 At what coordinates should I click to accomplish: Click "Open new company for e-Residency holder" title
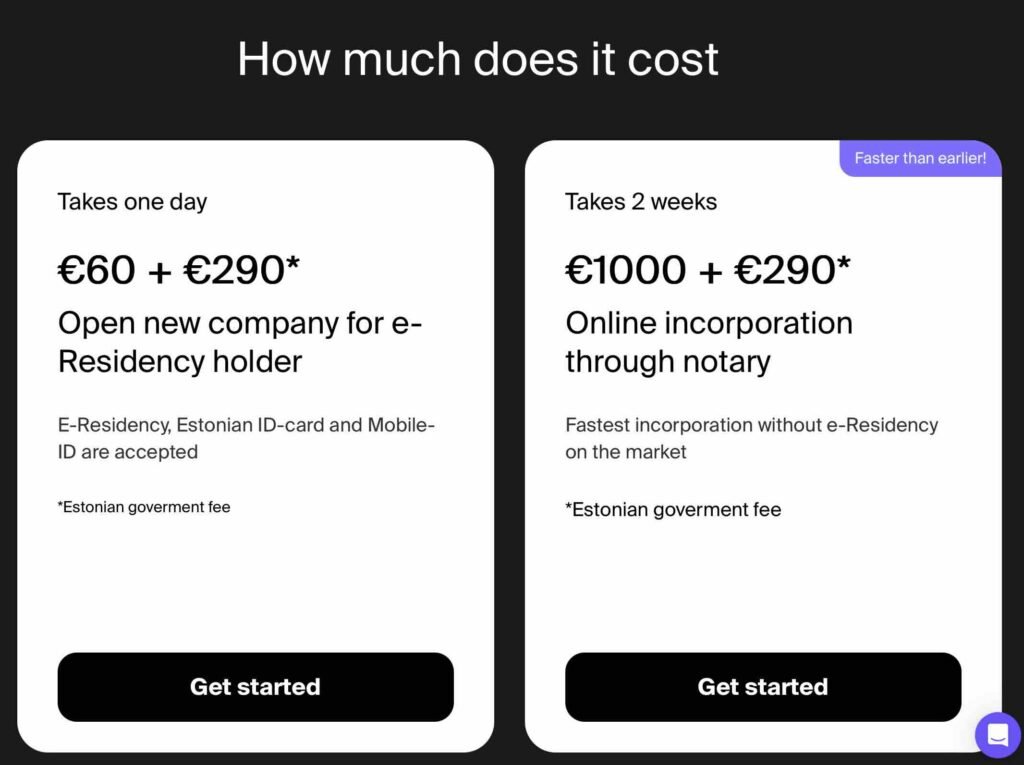click(240, 342)
